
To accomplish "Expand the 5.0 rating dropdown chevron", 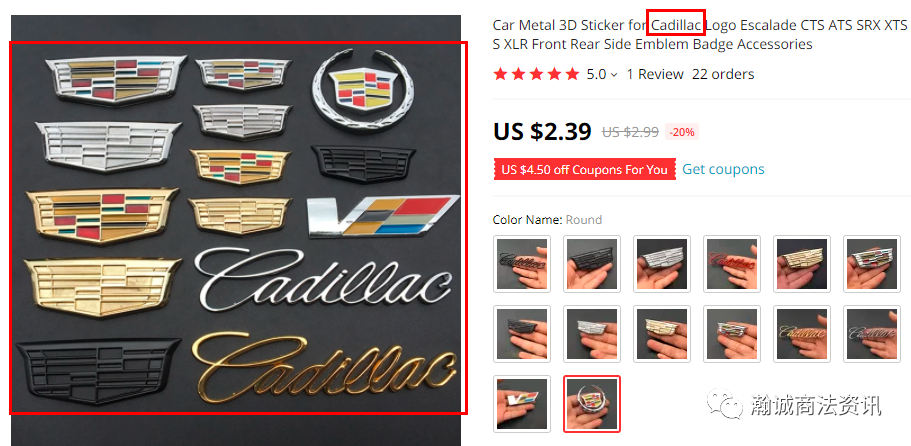I will [x=614, y=75].
